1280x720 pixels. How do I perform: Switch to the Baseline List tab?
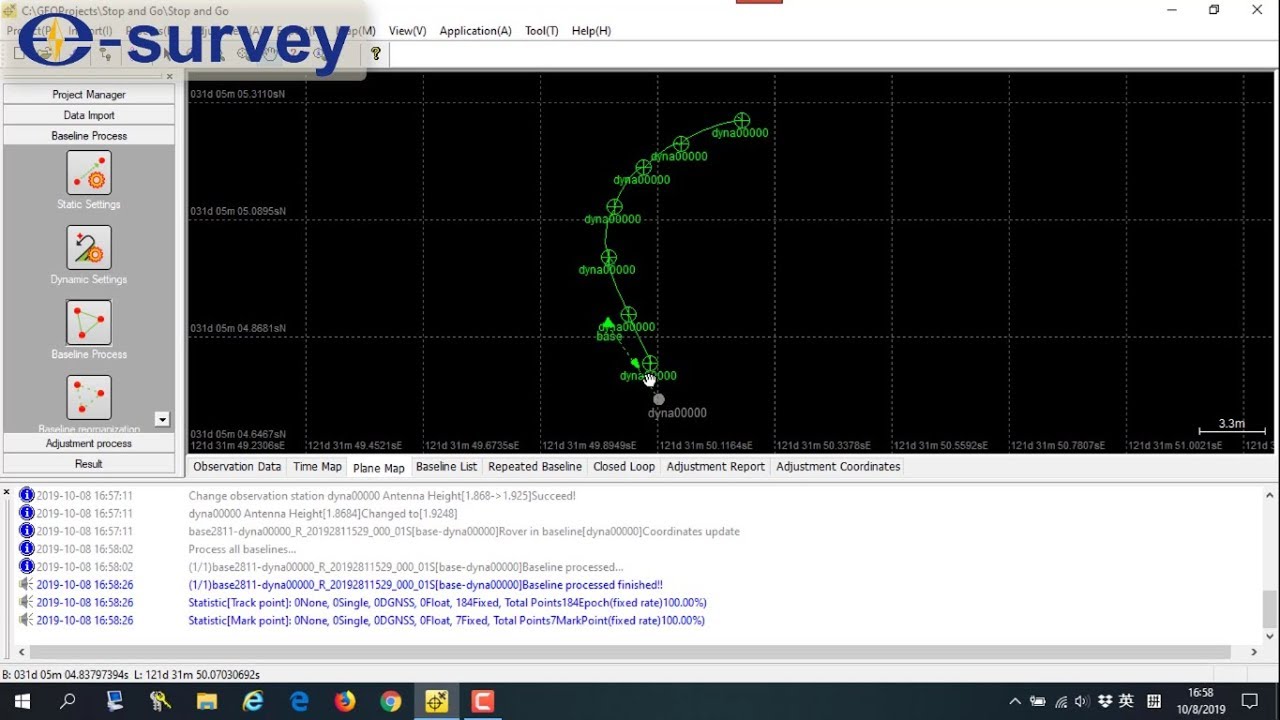[x=446, y=467]
